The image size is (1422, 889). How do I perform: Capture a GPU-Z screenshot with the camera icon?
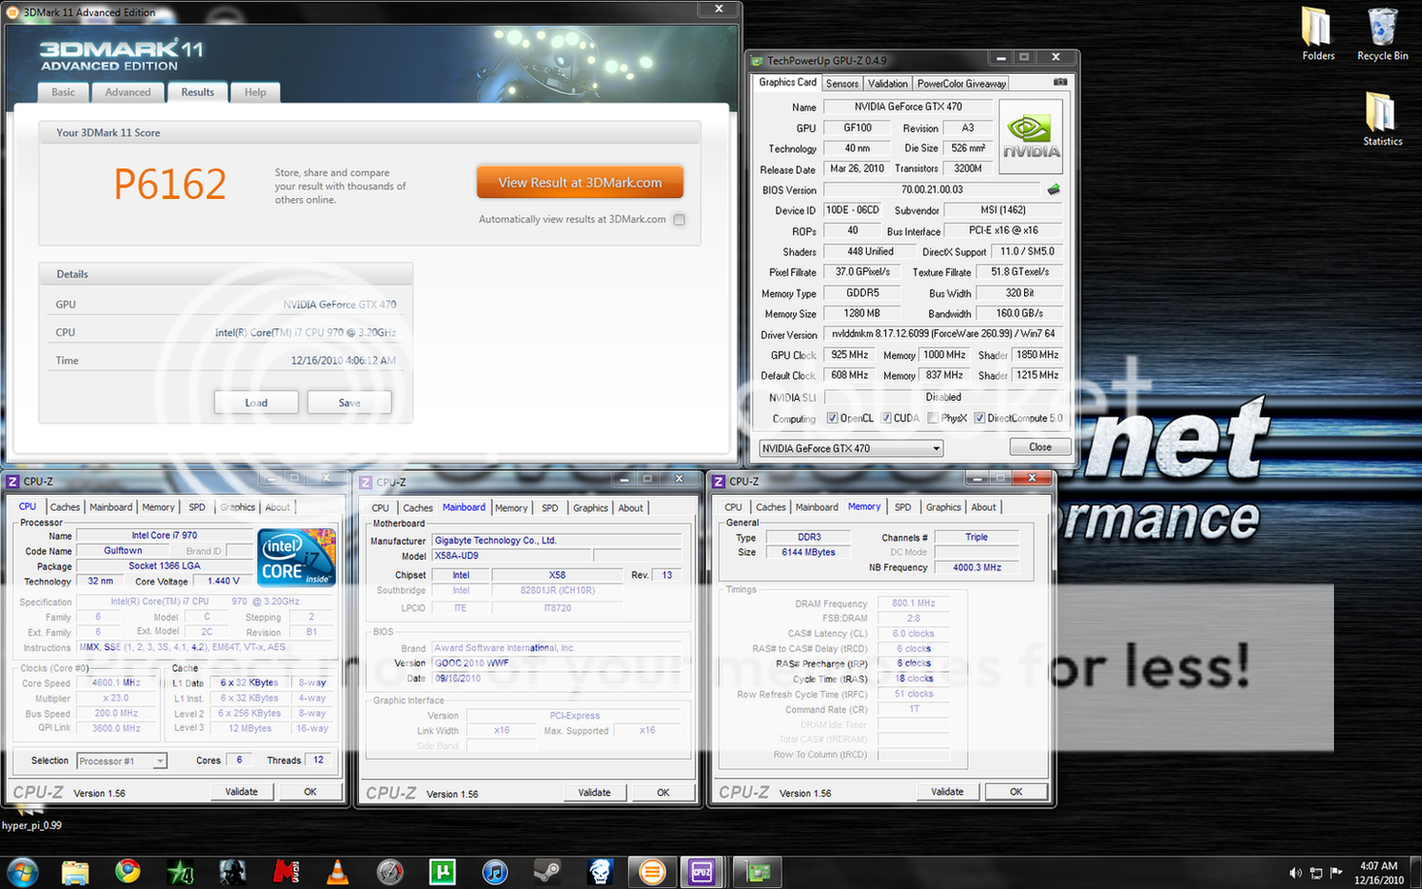point(1060,82)
